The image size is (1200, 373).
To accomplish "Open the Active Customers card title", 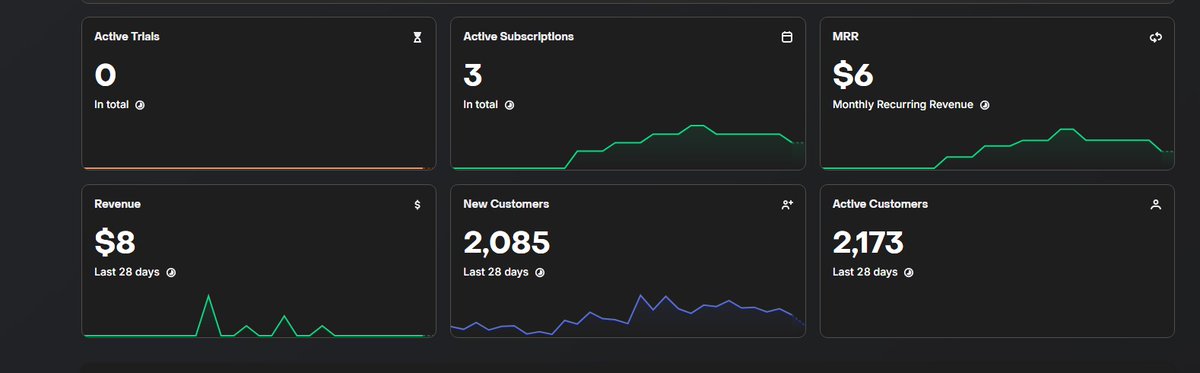I will click(x=880, y=204).
